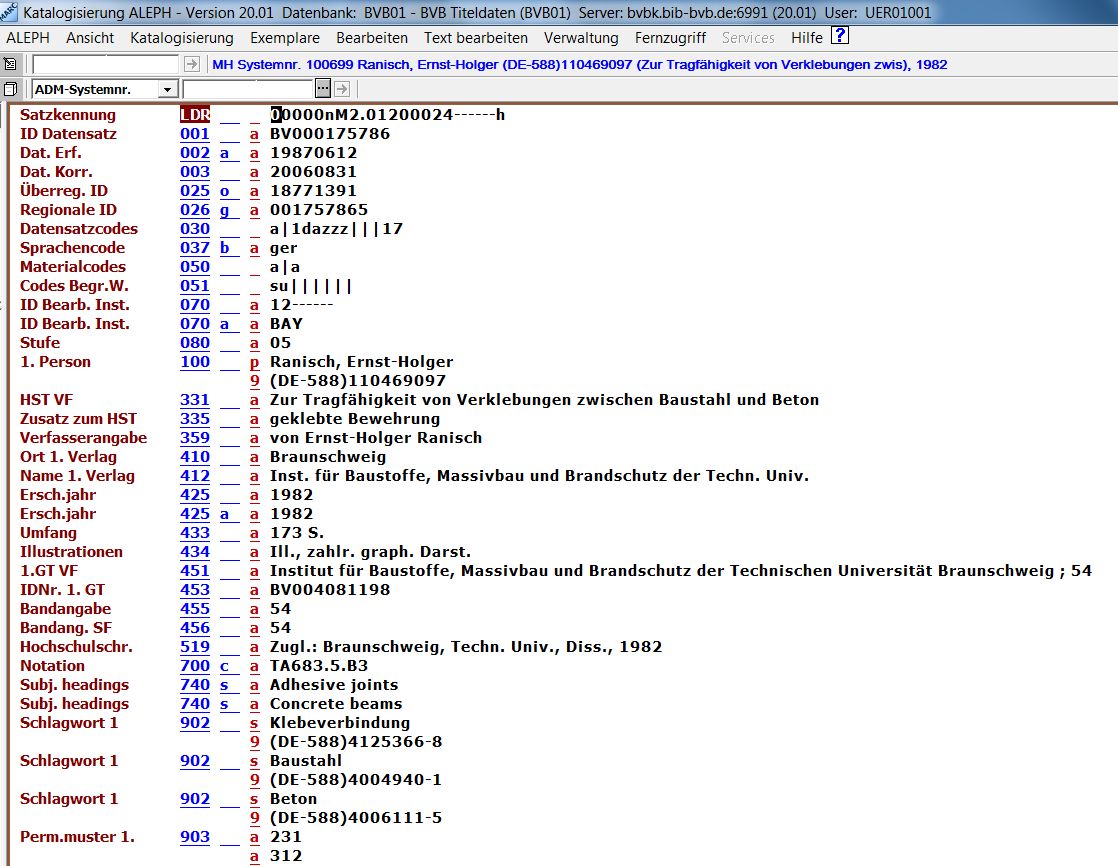Select the highlighted LDR field tag
1118x866 pixels.
(x=195, y=115)
